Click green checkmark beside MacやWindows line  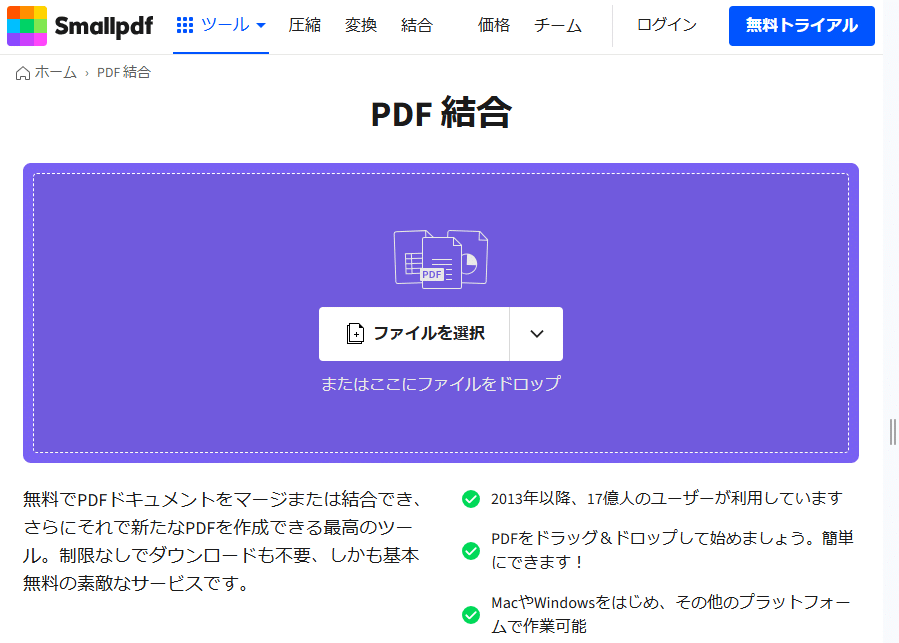pyautogui.click(x=471, y=615)
